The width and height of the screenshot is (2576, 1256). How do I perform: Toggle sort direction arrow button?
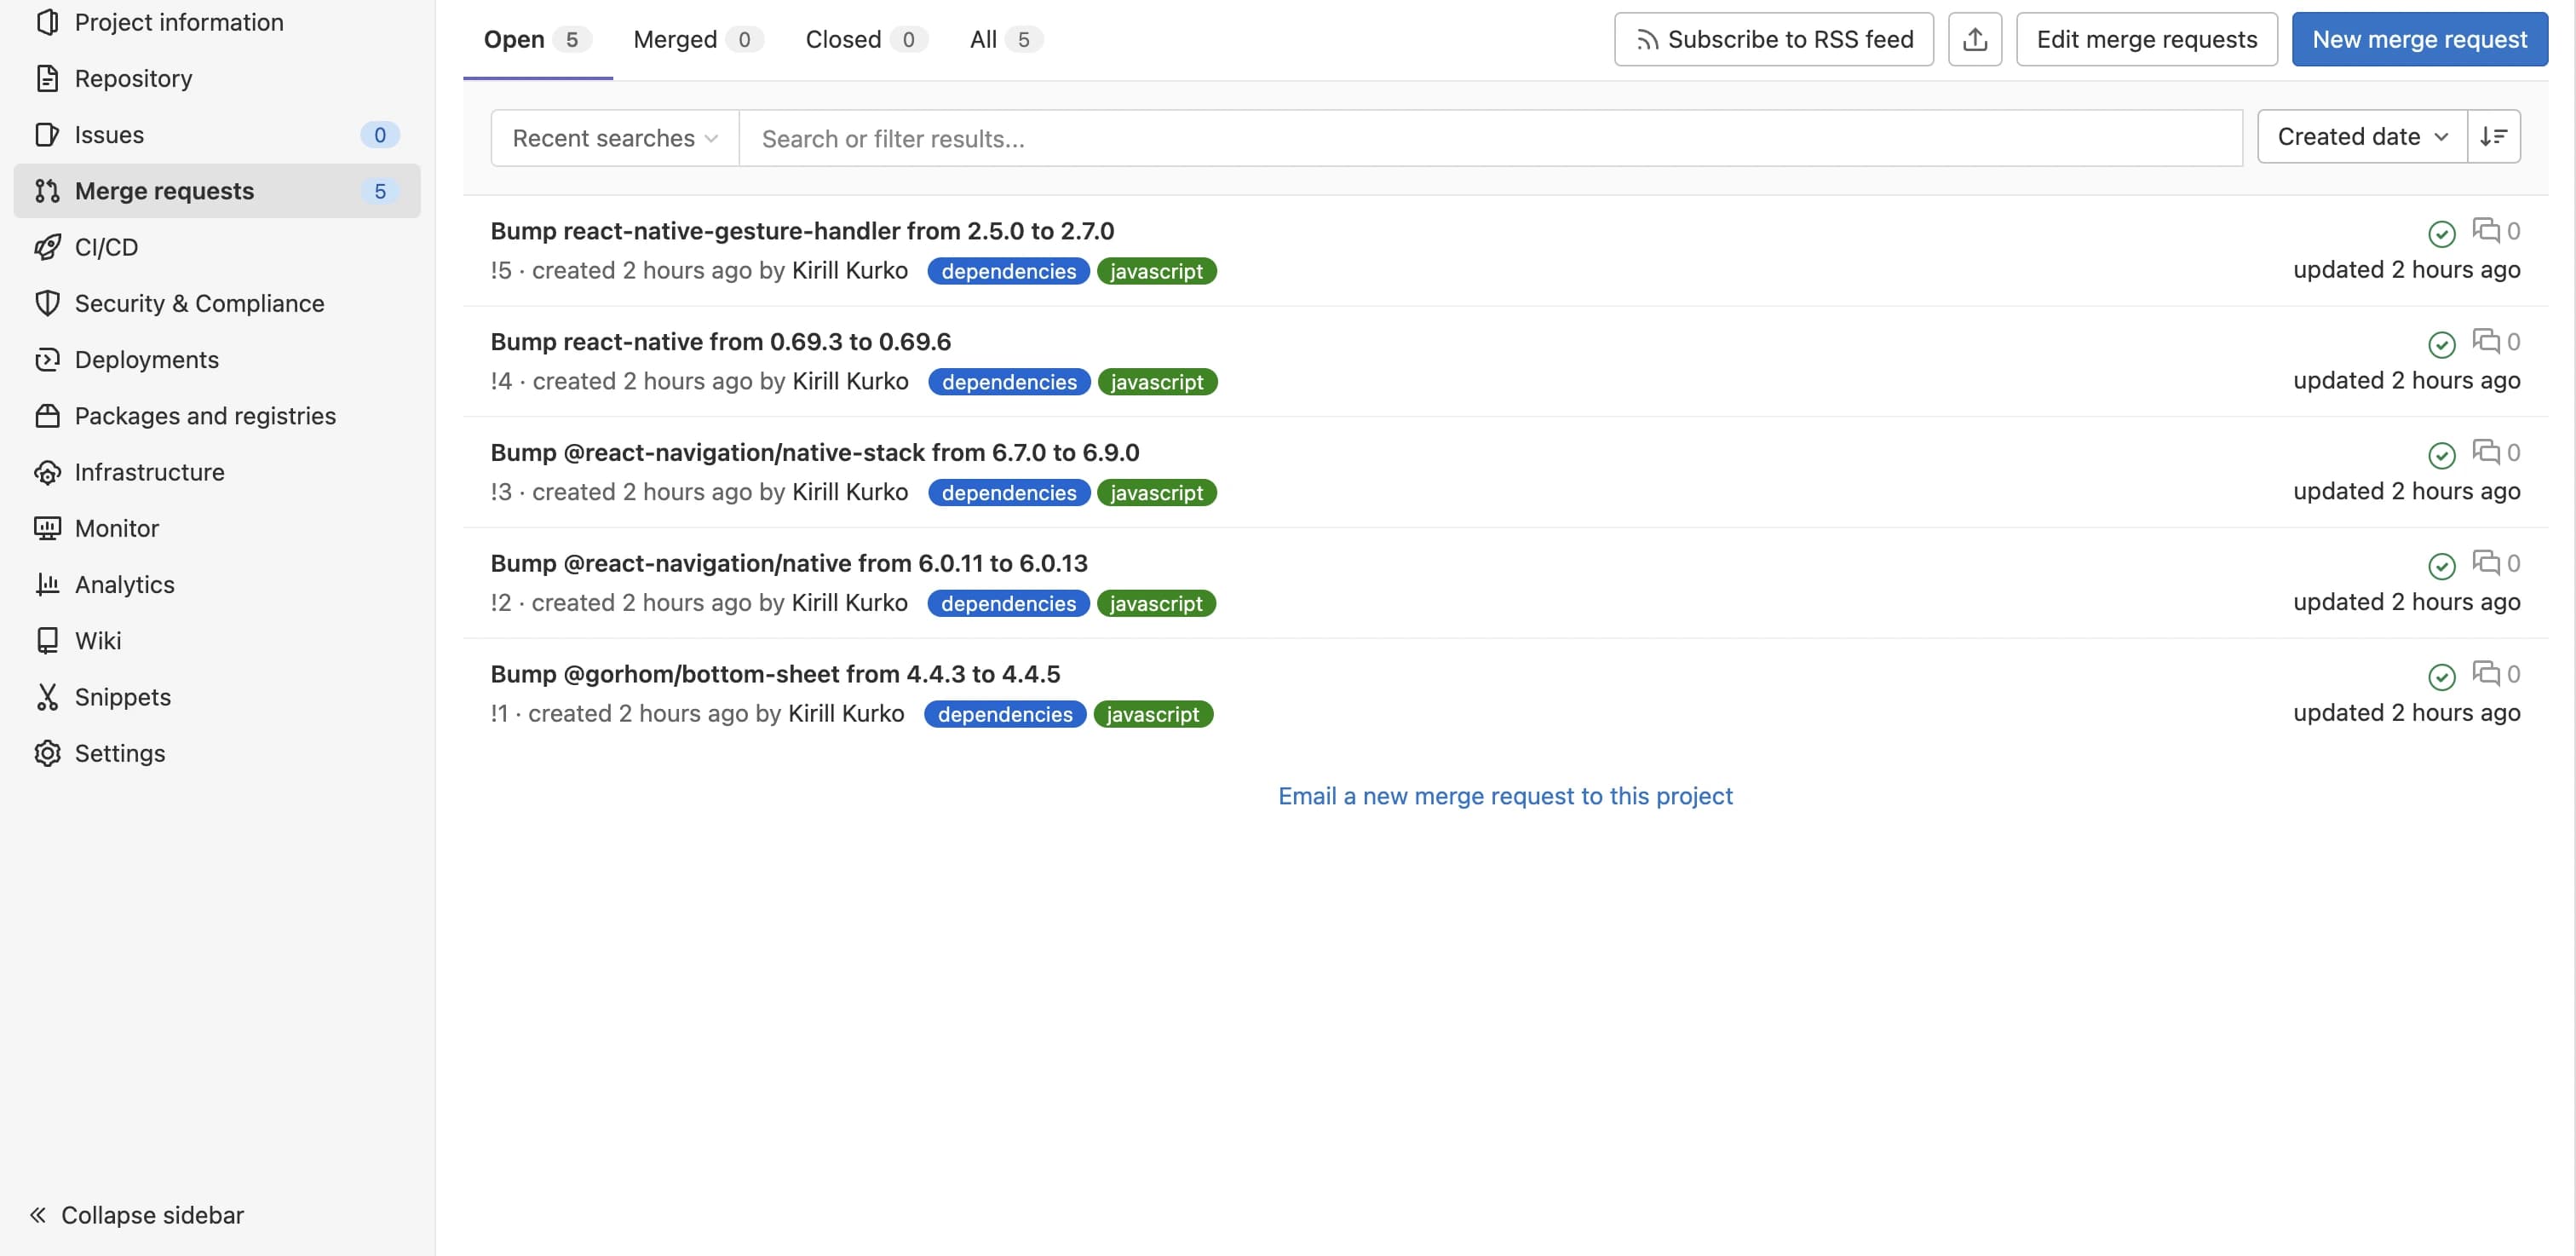point(2494,136)
